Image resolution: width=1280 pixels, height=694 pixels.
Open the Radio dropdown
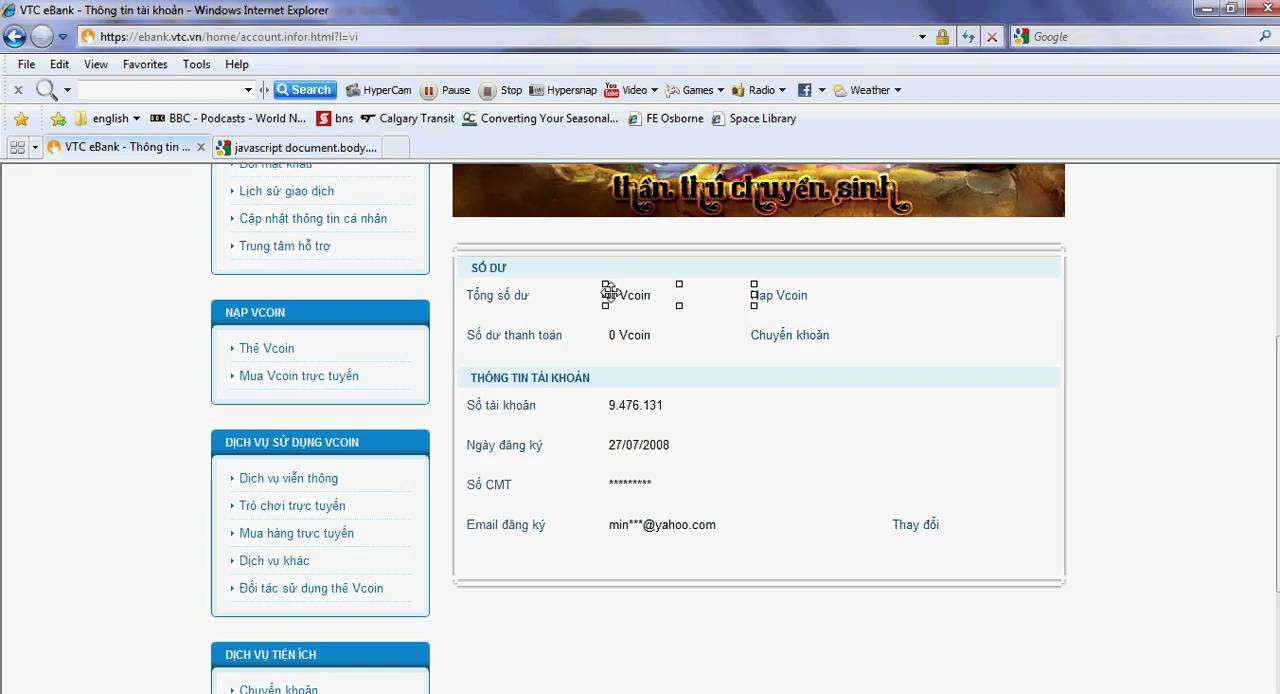click(759, 90)
